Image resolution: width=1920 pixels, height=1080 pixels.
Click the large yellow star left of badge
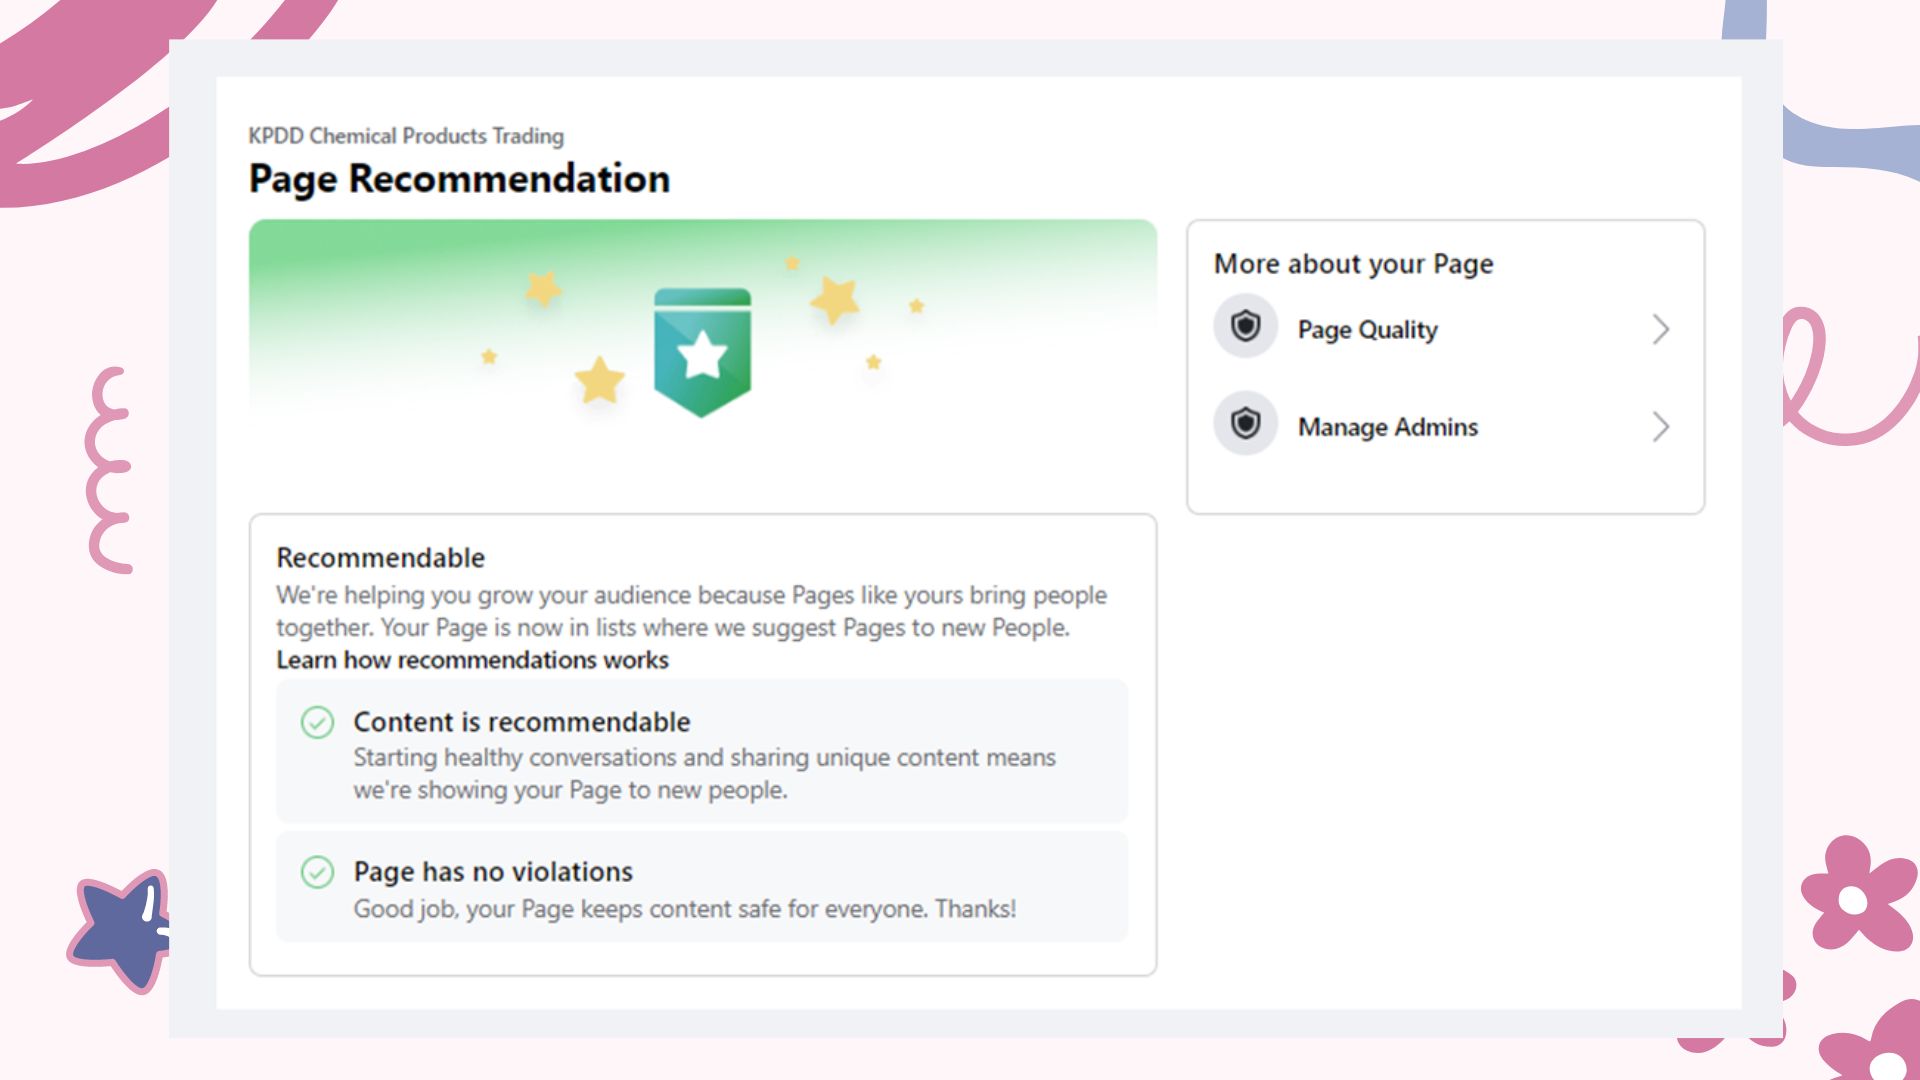(599, 381)
